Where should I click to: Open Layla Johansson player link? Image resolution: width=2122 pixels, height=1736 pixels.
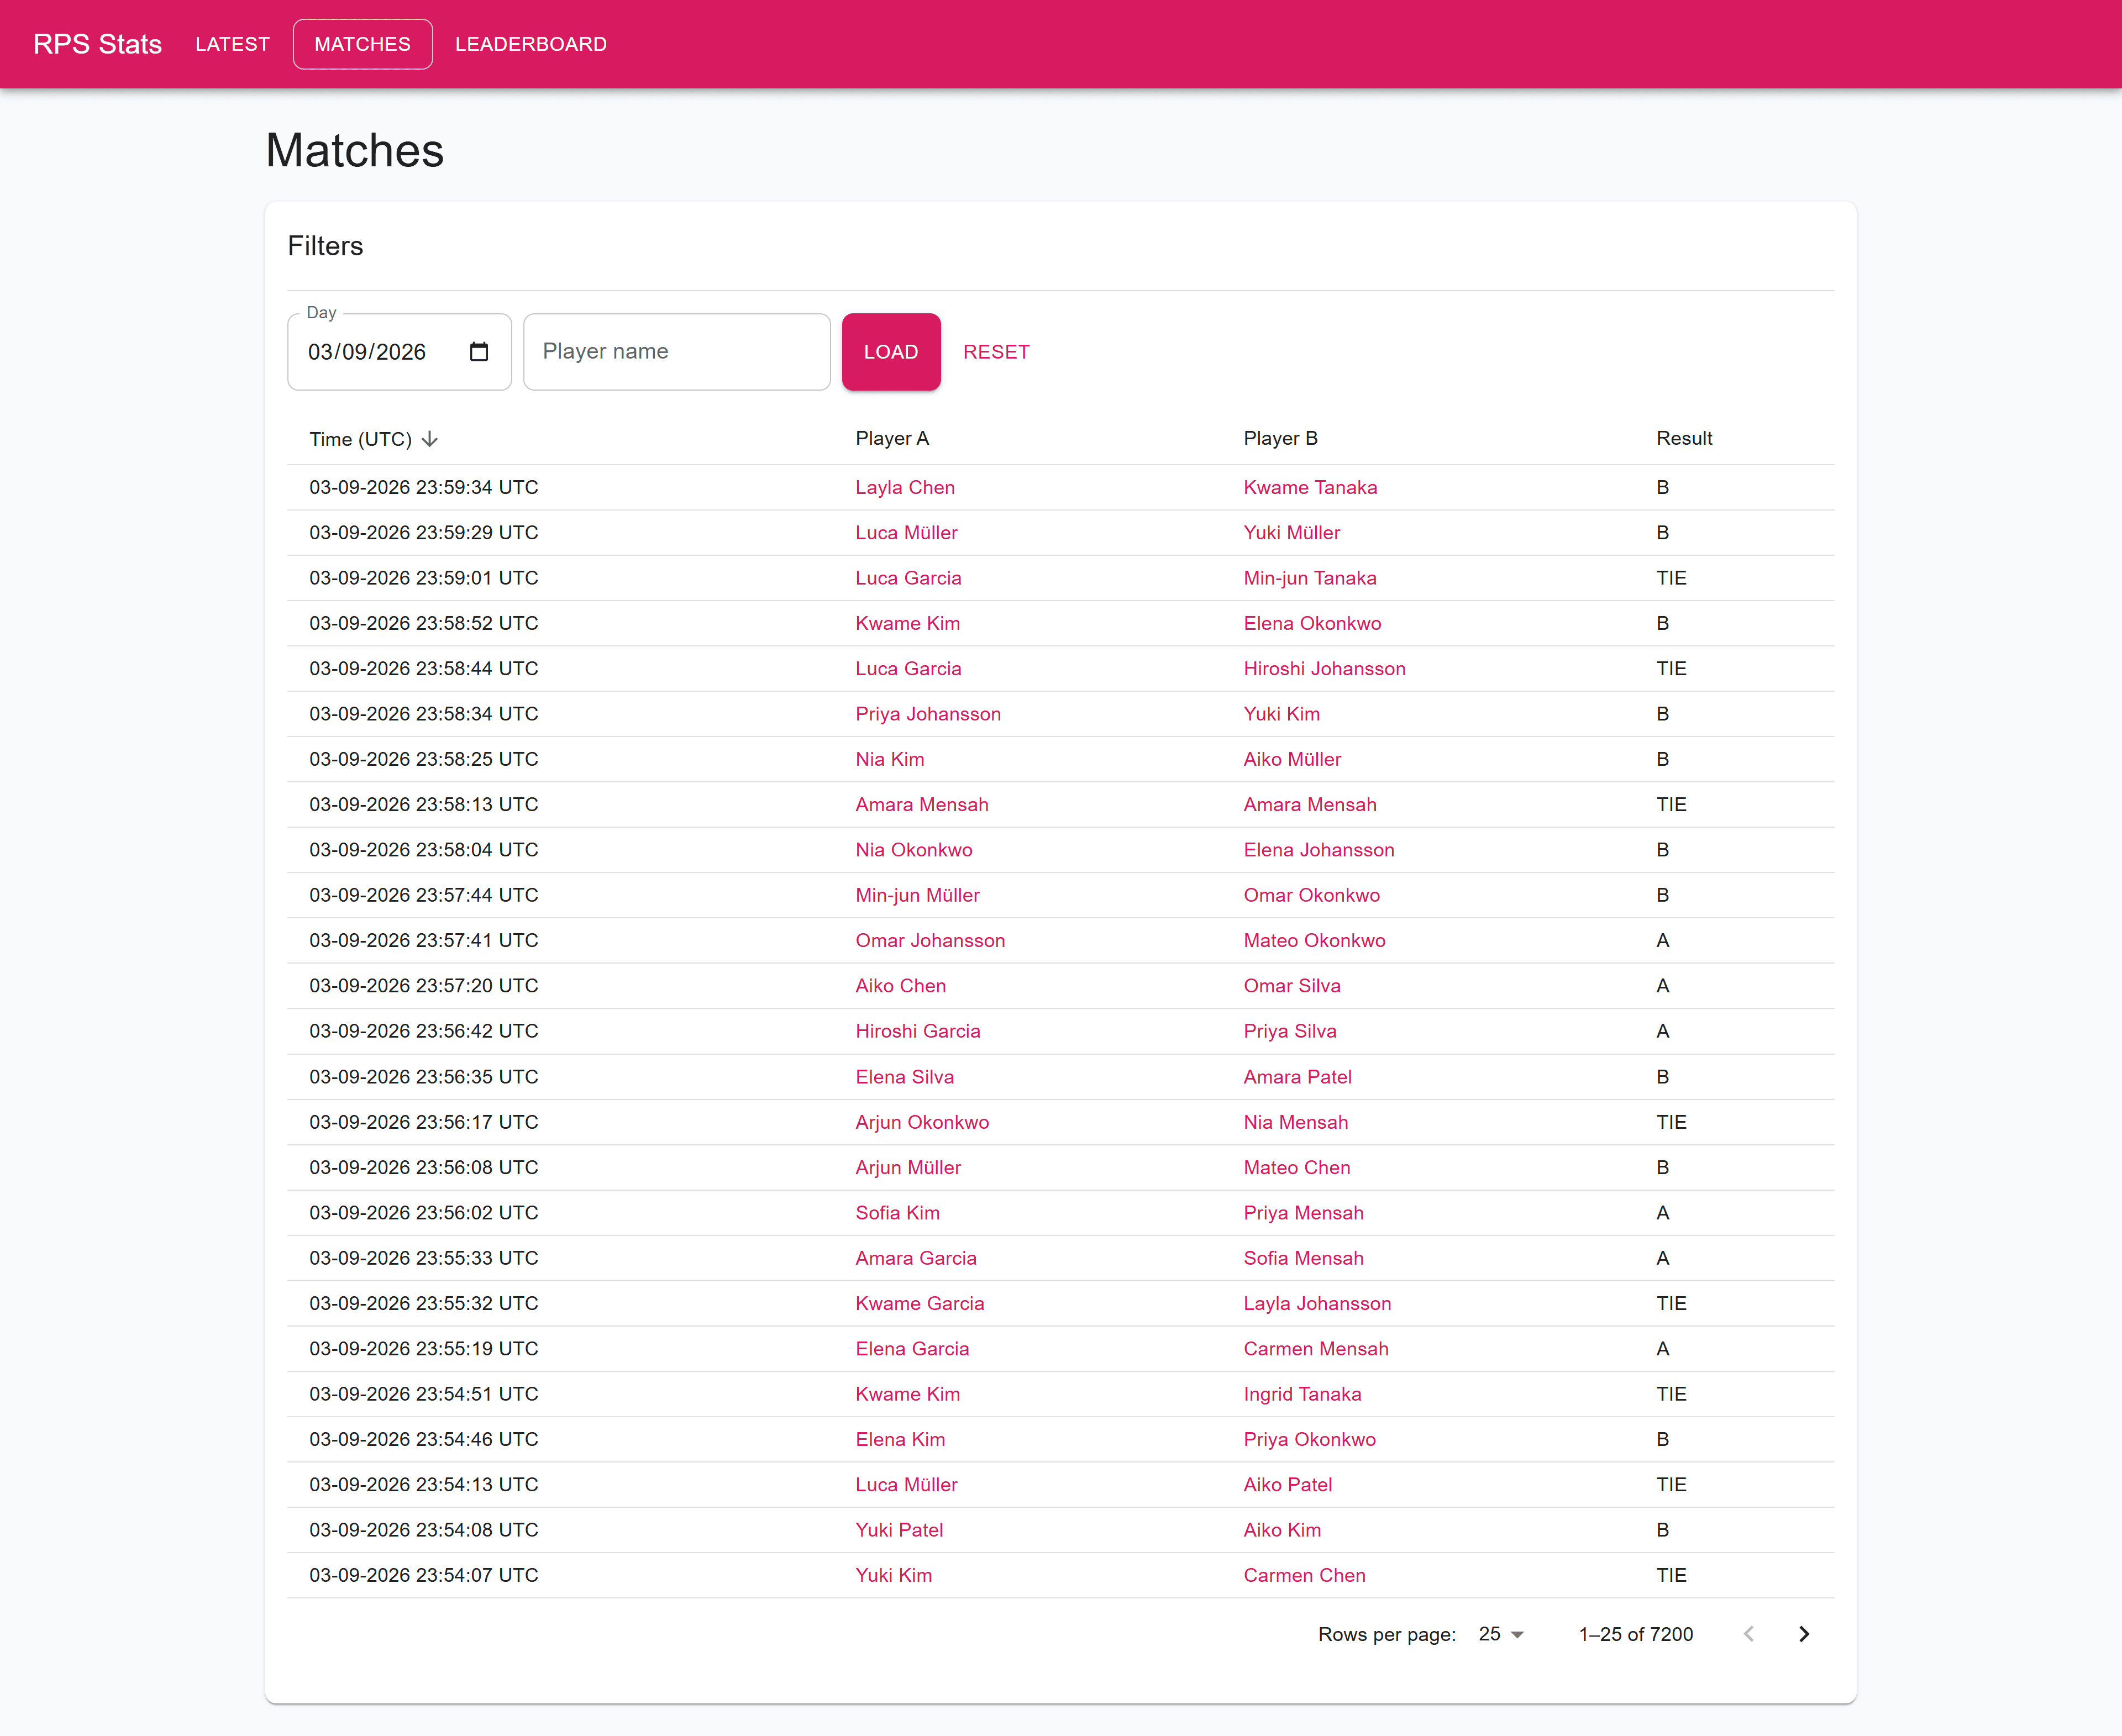tap(1317, 1303)
